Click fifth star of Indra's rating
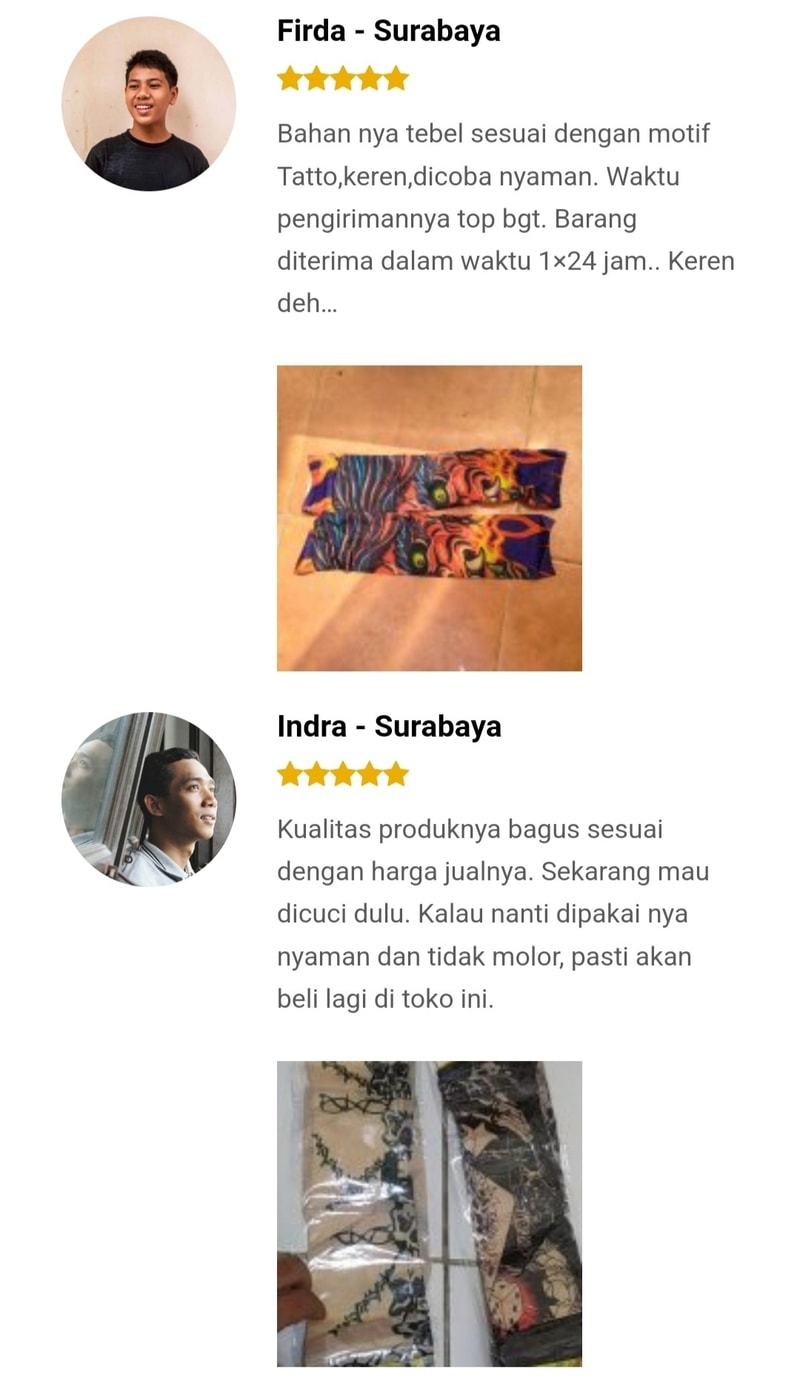Screen dimensions: 800x1378 tap(396, 774)
